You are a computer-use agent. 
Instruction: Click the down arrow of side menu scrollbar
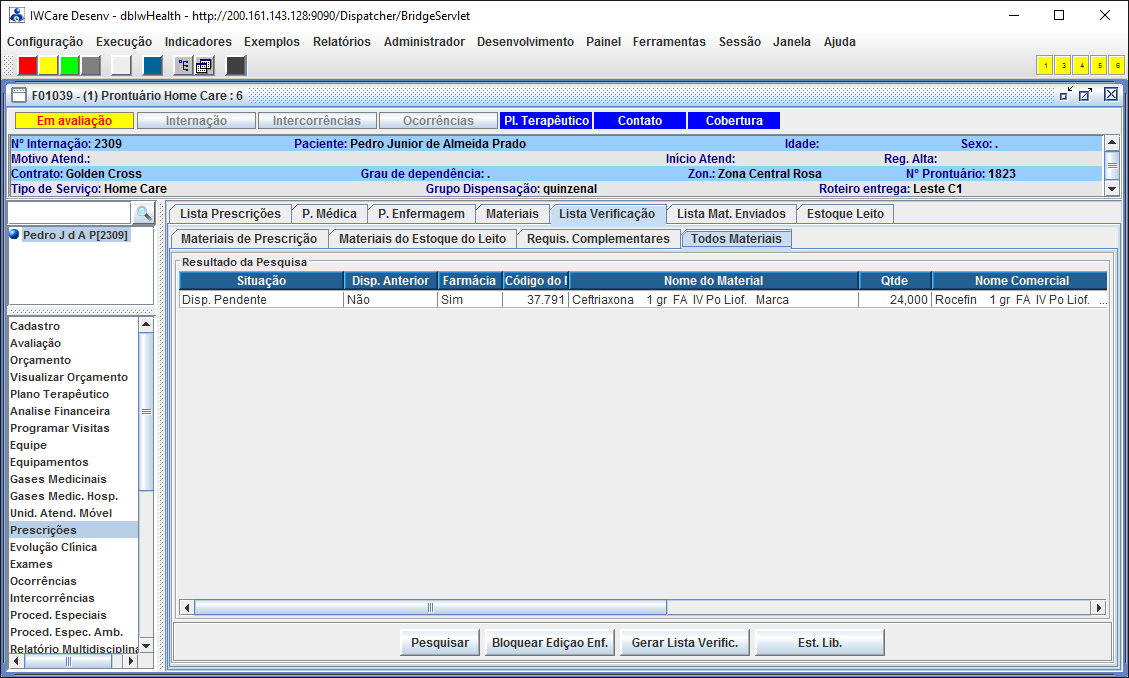click(x=146, y=646)
